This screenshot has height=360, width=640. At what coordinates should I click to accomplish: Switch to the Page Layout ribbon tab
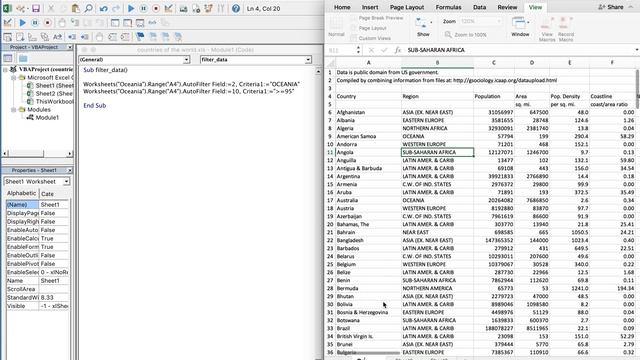(407, 7)
